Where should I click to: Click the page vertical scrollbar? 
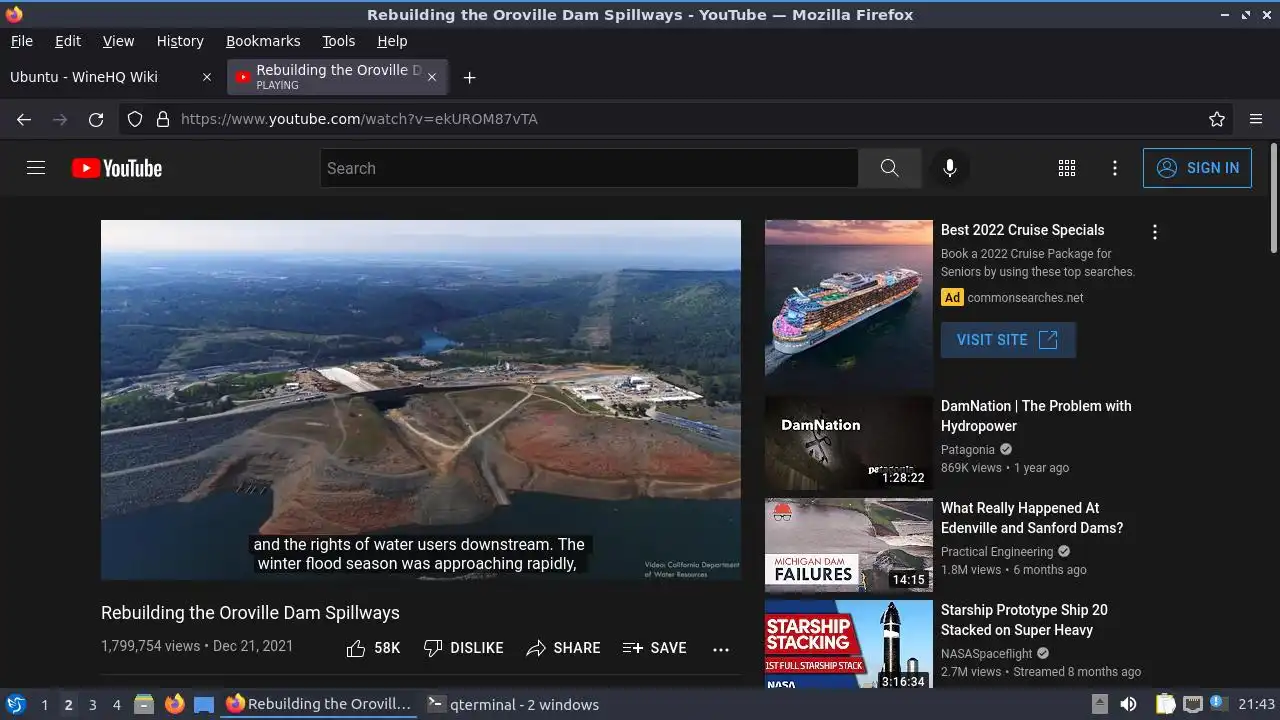tap(1273, 198)
